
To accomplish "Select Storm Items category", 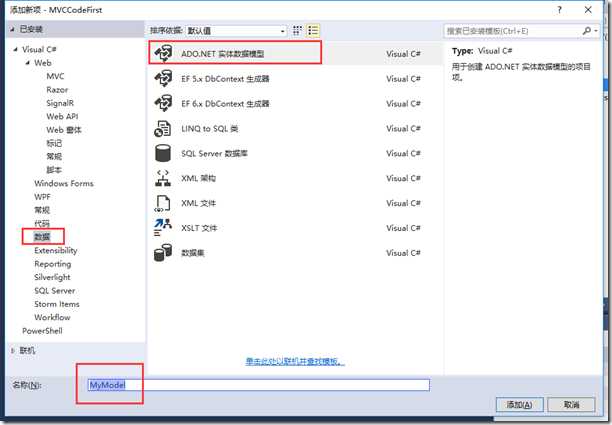I will click(57, 304).
